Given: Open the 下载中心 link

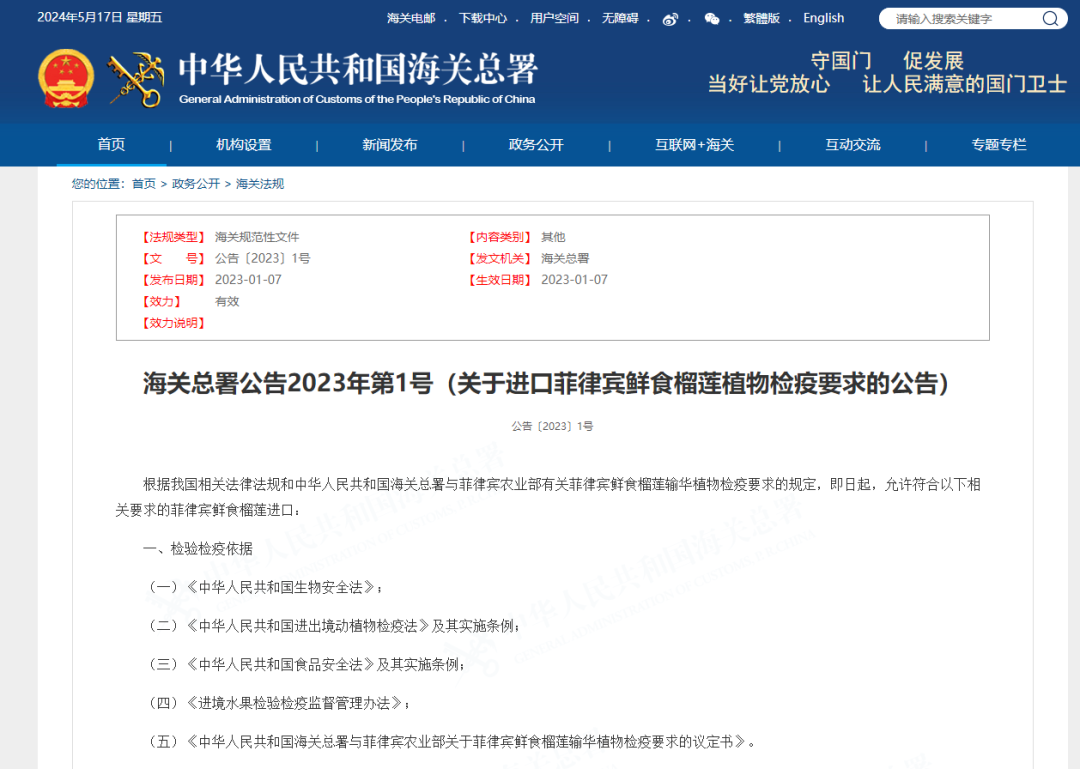Looking at the screenshot, I should click(483, 18).
